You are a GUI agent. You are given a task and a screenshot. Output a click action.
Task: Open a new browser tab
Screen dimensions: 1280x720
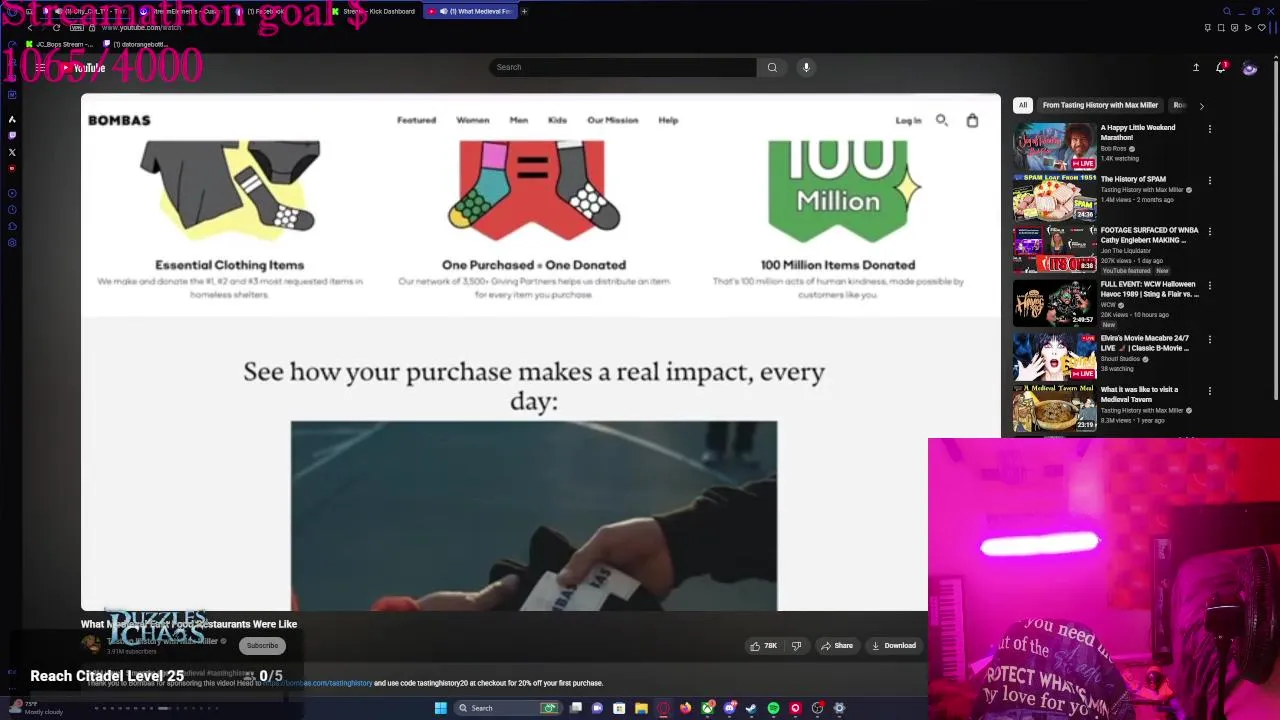(x=524, y=11)
